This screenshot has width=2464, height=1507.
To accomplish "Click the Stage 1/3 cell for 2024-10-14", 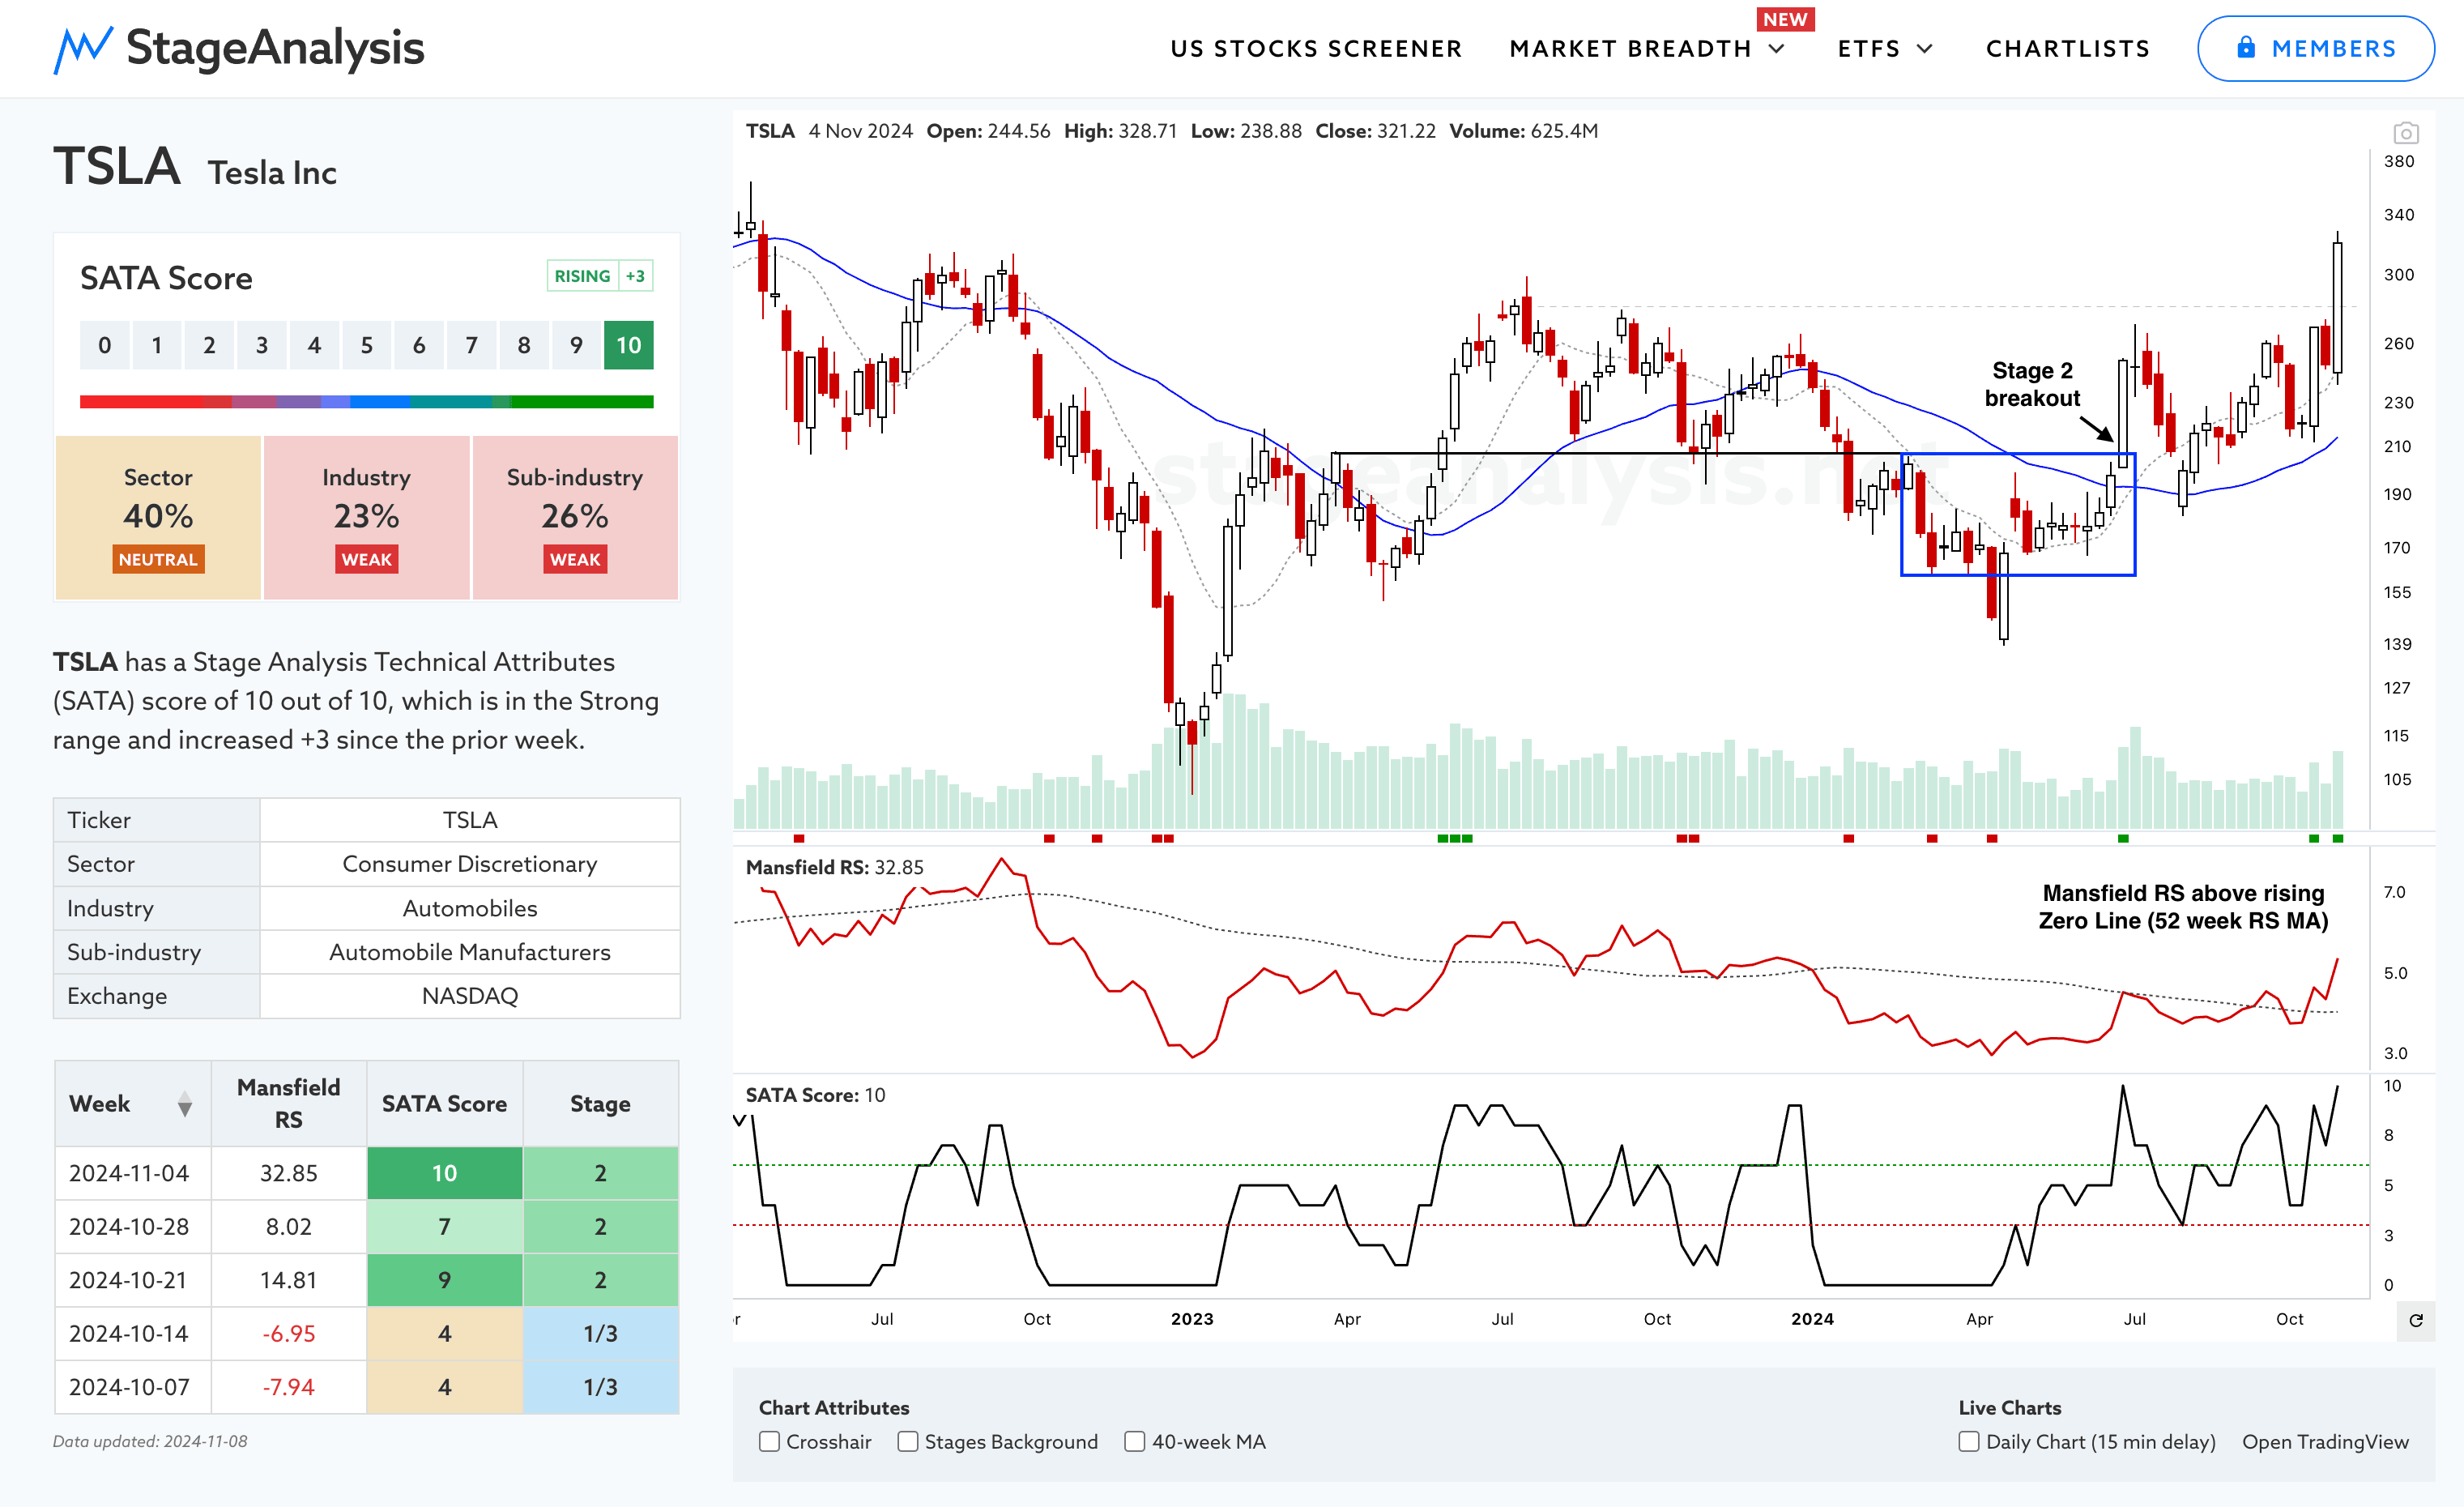I will (x=600, y=1333).
